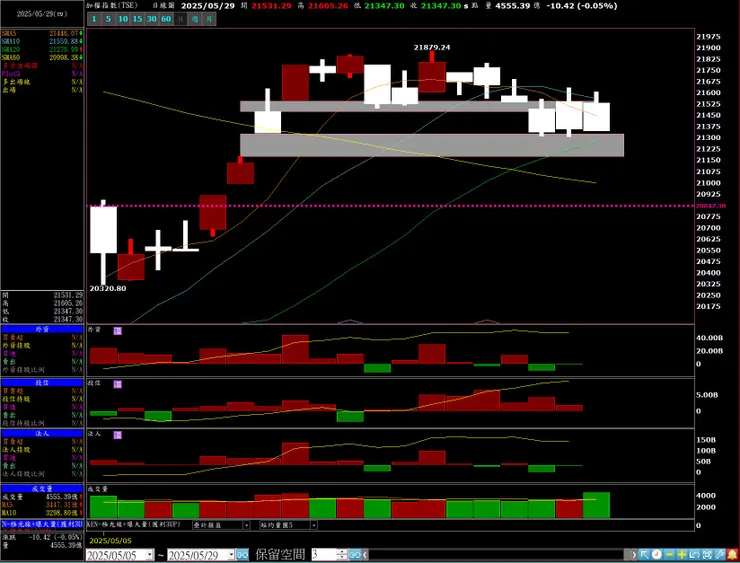The height and width of the screenshot is (563, 740).
Task: Switch to 15-minute timeframe
Action: pos(137,19)
